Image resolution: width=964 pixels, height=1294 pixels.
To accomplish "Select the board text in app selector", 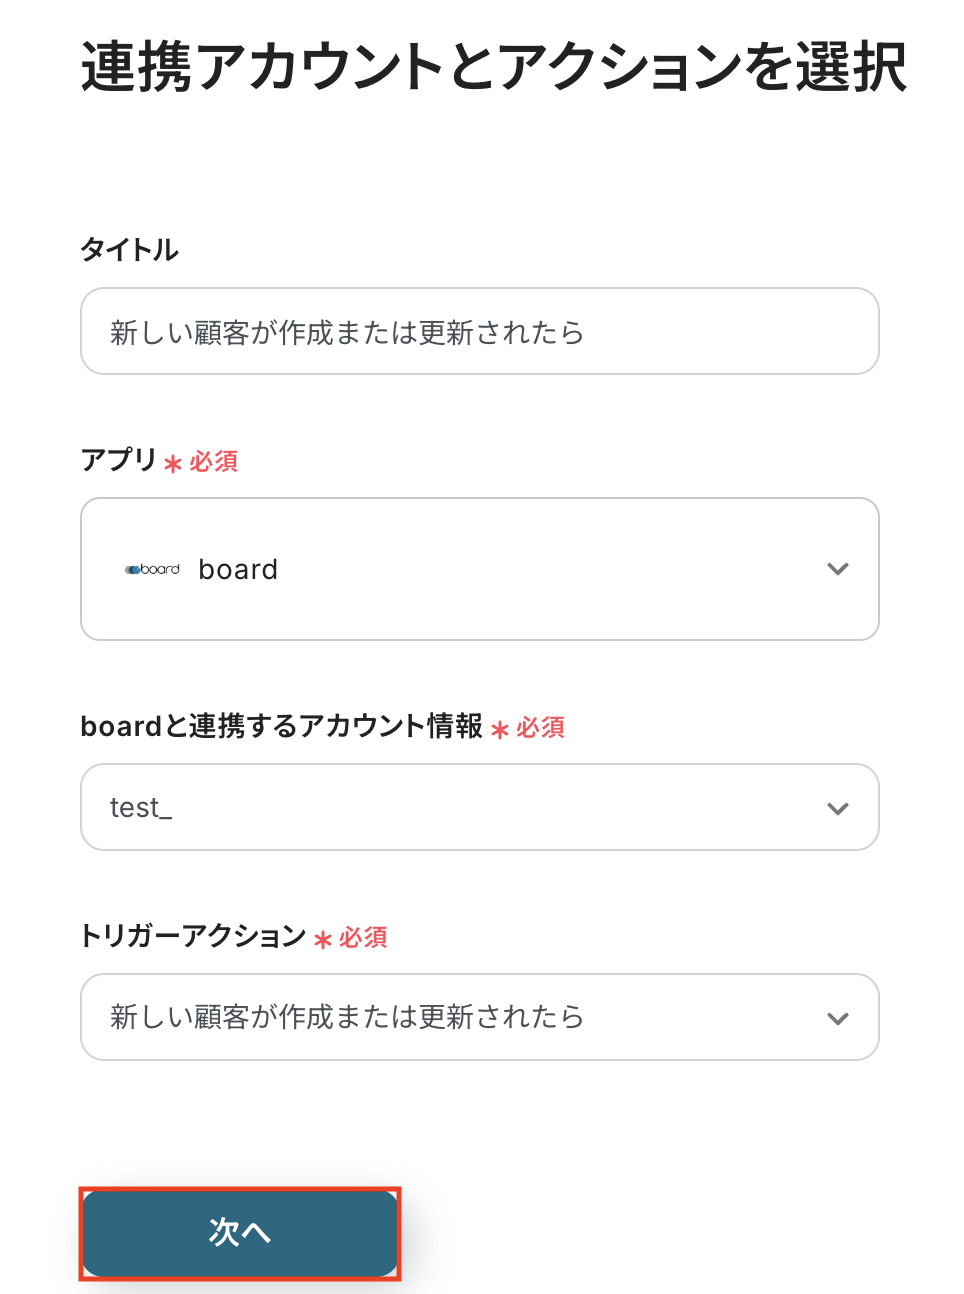I will (x=238, y=569).
